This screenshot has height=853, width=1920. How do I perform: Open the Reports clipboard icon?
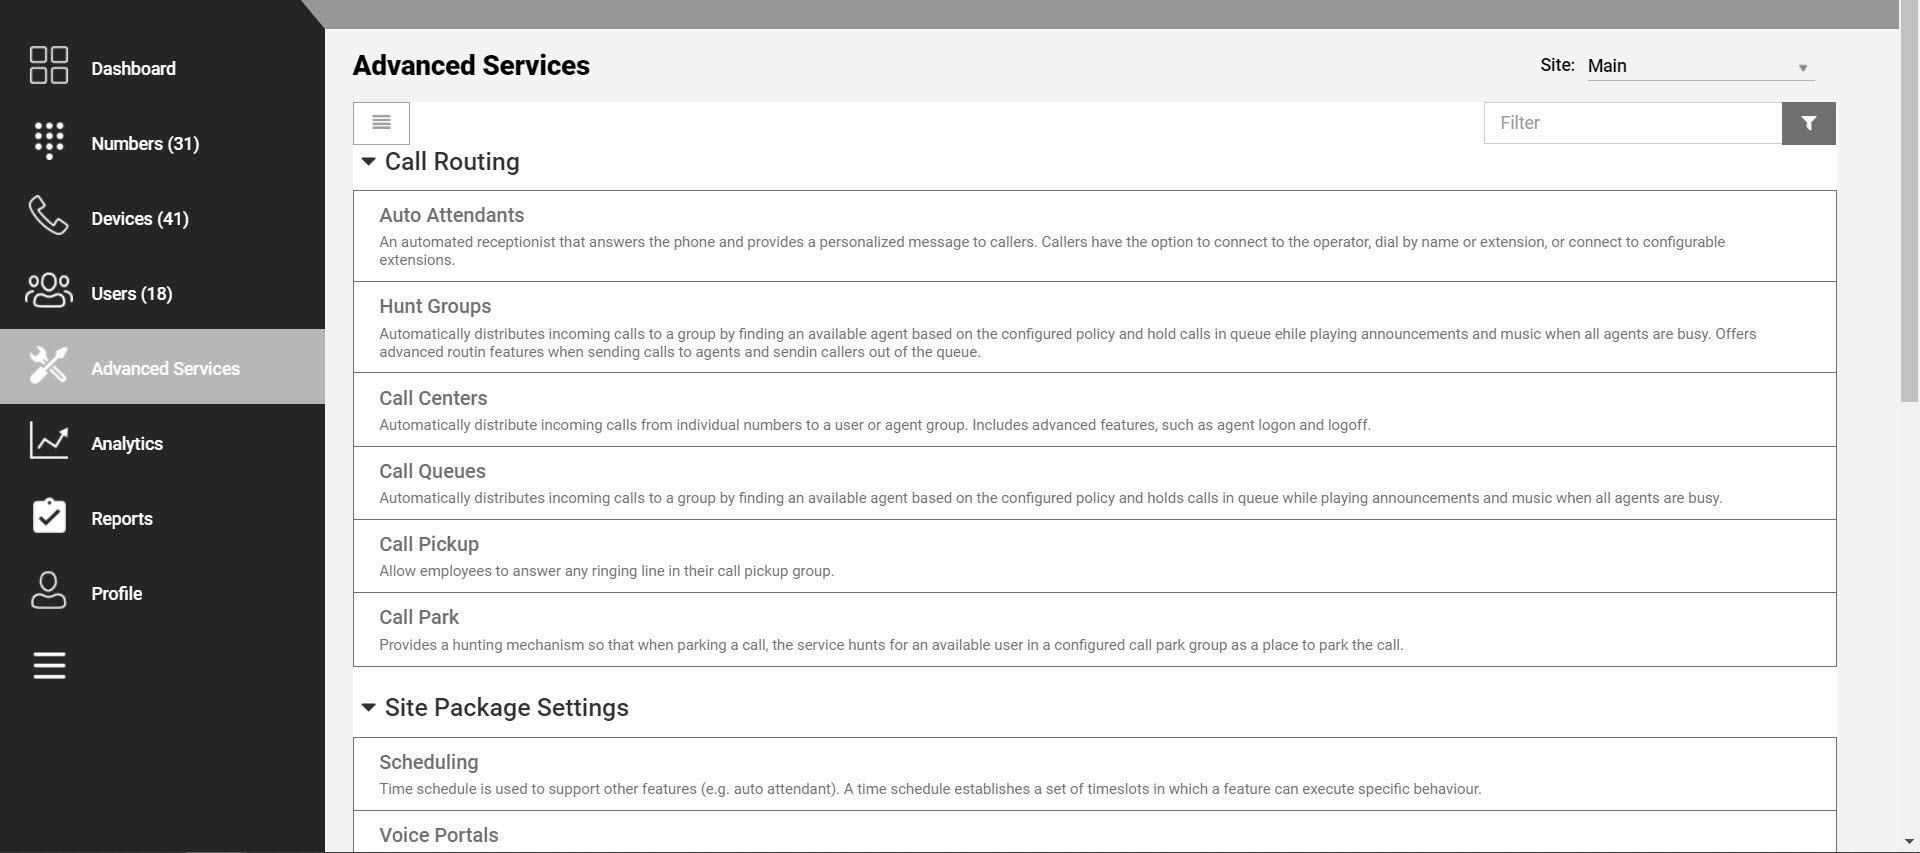click(49, 516)
